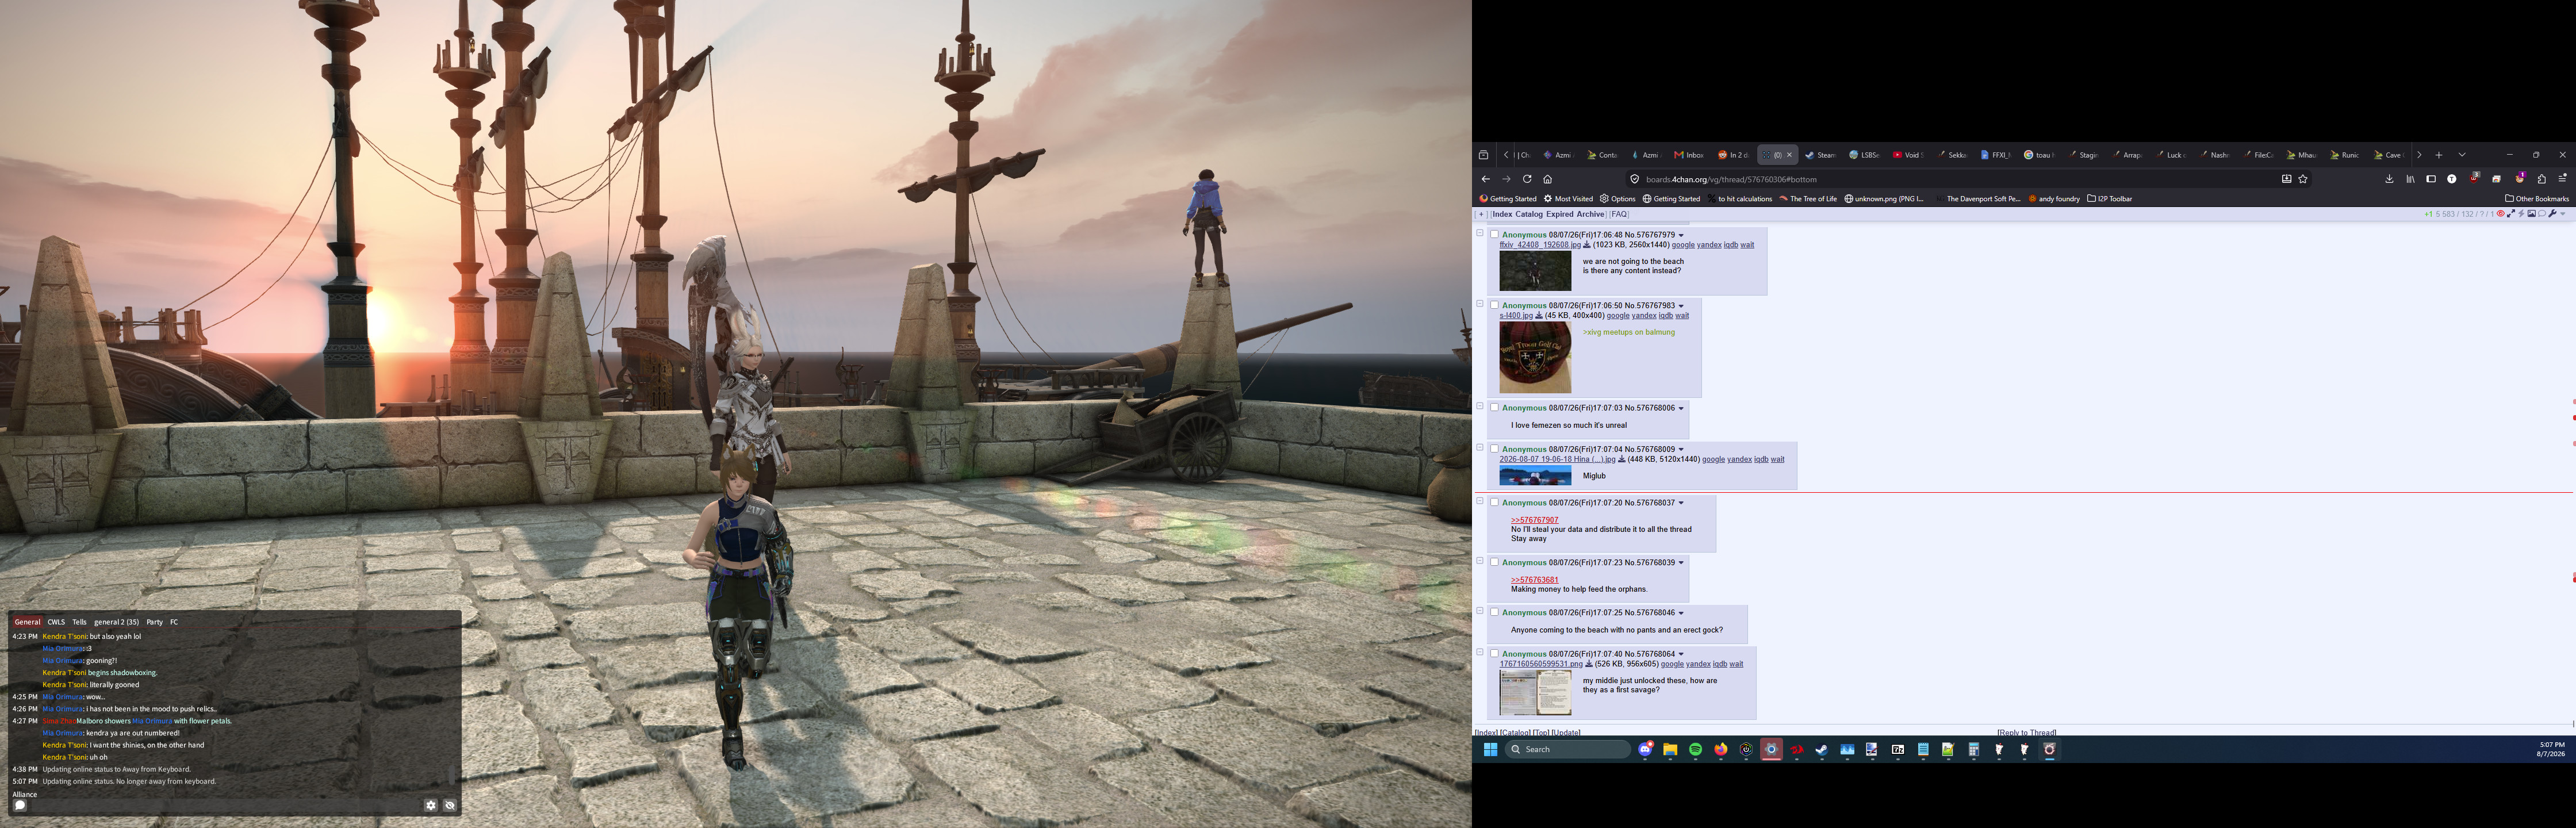2576x828 pixels.
Task: Go to Firefox home page
Action: point(1547,179)
